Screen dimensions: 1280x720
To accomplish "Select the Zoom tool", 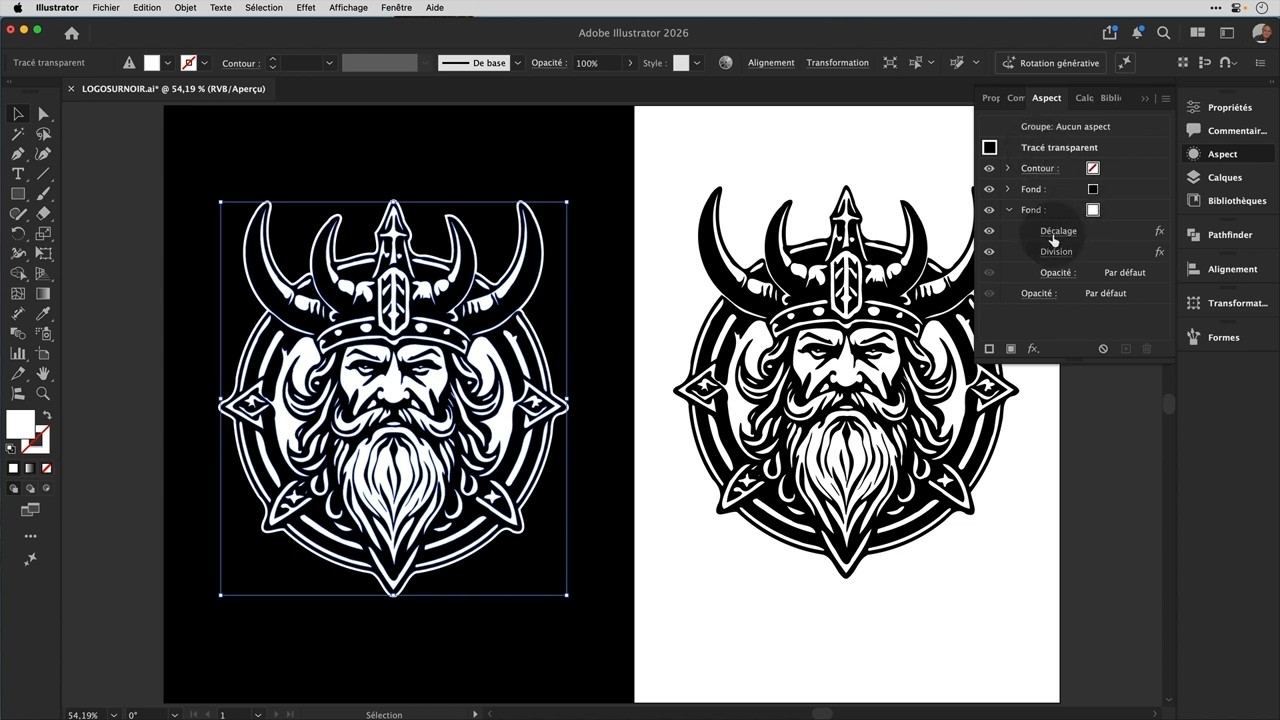I will [x=43, y=394].
